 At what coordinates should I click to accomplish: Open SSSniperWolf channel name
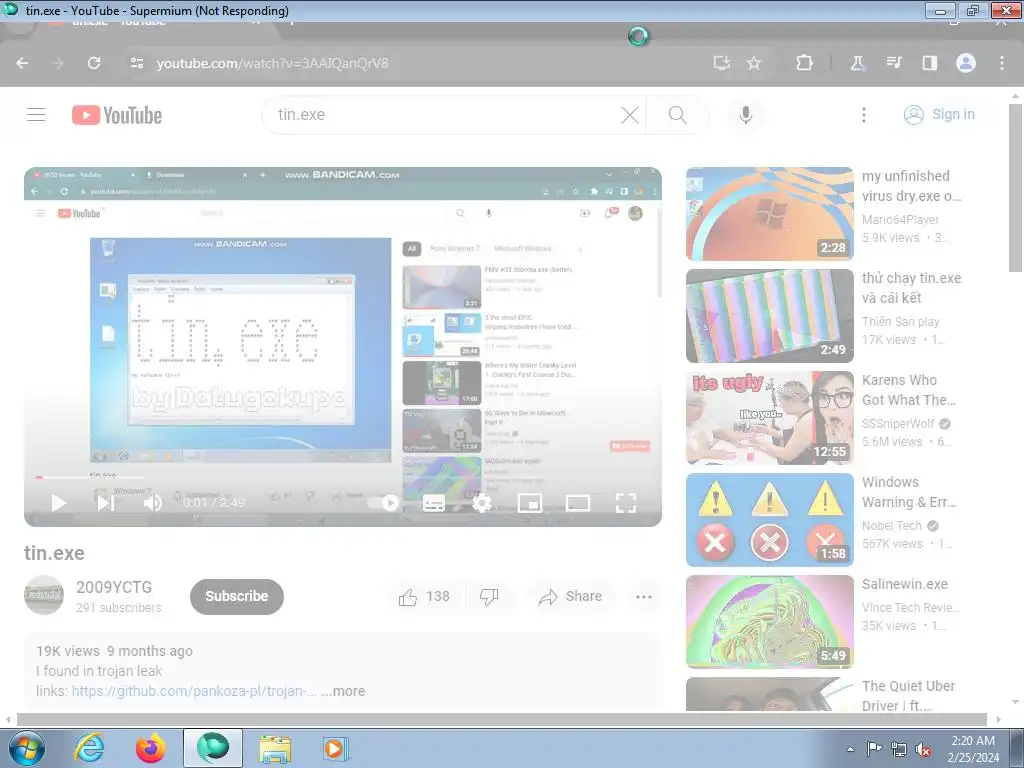[x=898, y=424]
